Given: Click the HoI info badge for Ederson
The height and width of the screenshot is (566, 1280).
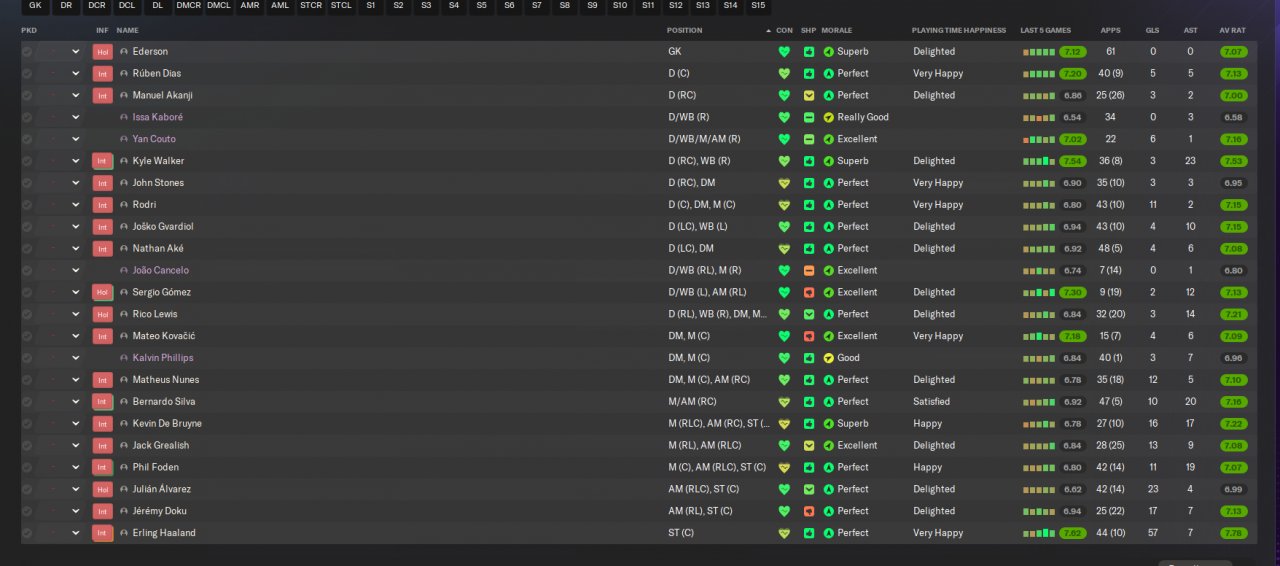Looking at the screenshot, I should click(102, 52).
